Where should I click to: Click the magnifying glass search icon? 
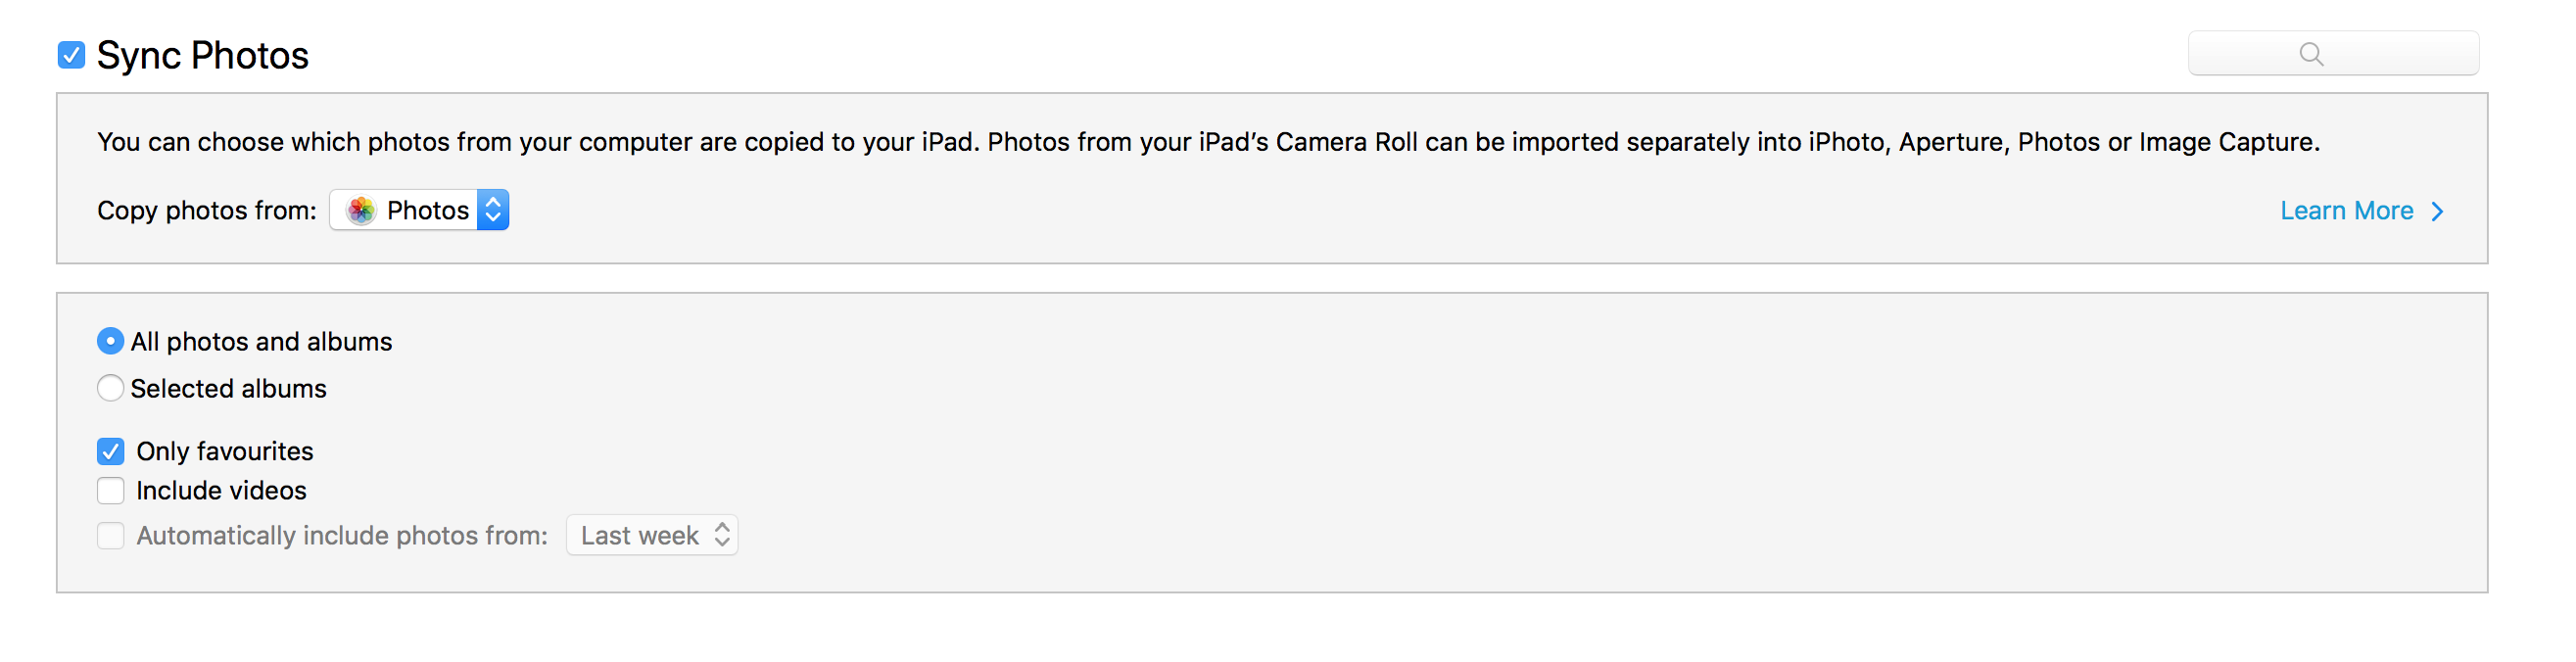(2311, 54)
